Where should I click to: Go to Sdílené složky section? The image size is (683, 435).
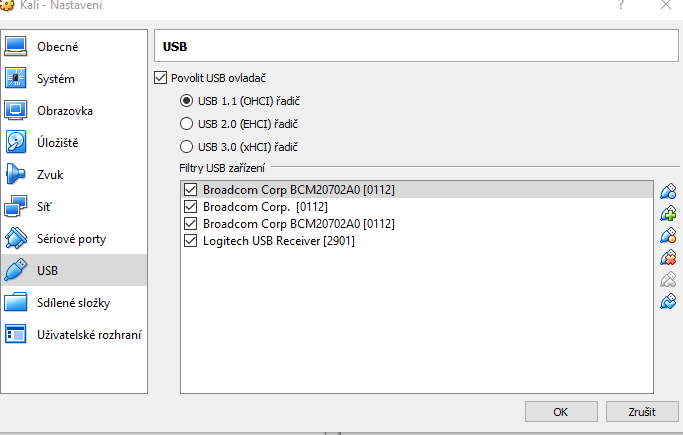[74, 303]
